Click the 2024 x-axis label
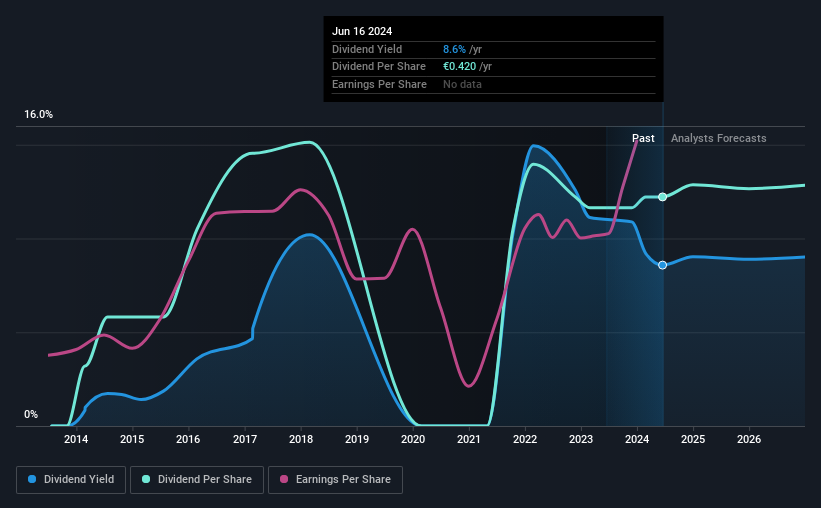 coord(637,439)
